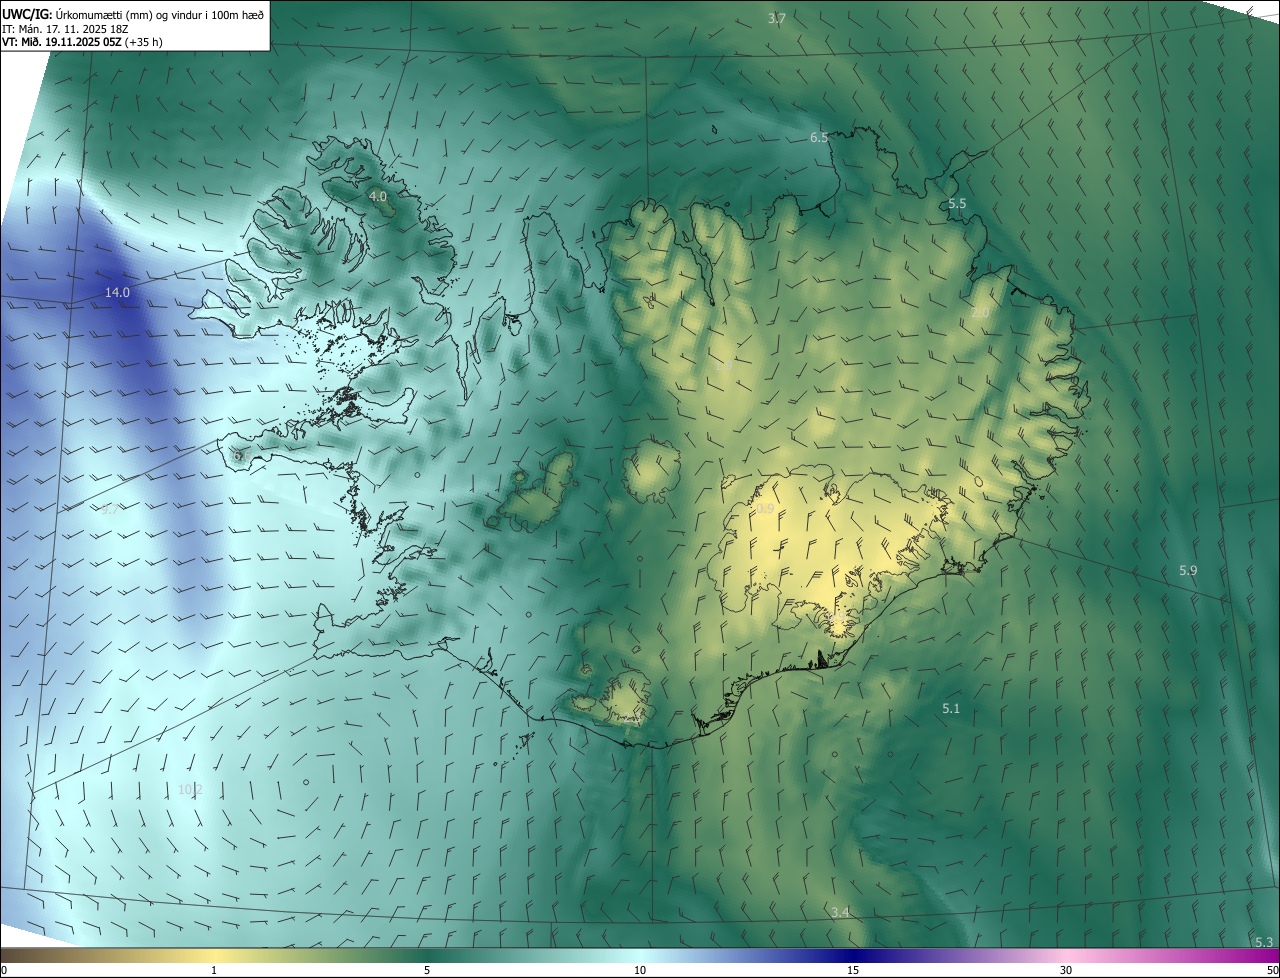Click the '10' tick label on the color scale
1280x978 pixels.
(640, 971)
